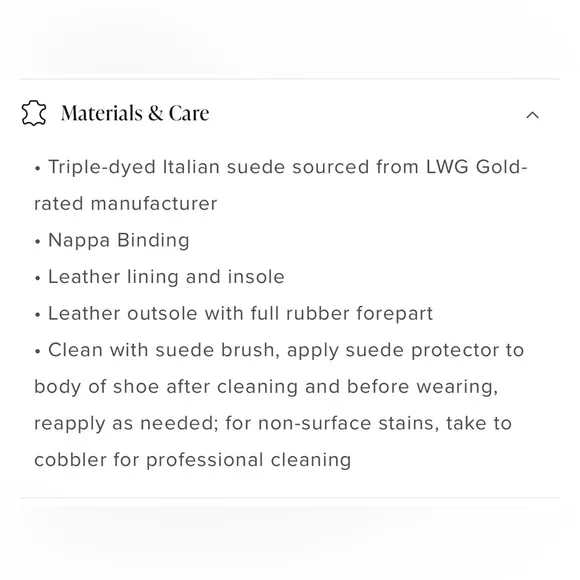Click the word 'Care' in the heading
This screenshot has width=580, height=580.
[x=189, y=113]
